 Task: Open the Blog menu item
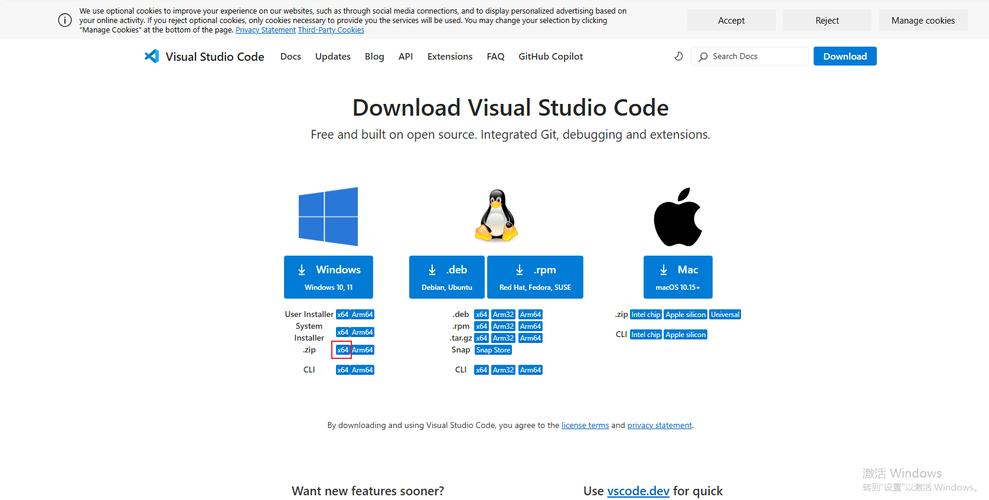(x=374, y=56)
